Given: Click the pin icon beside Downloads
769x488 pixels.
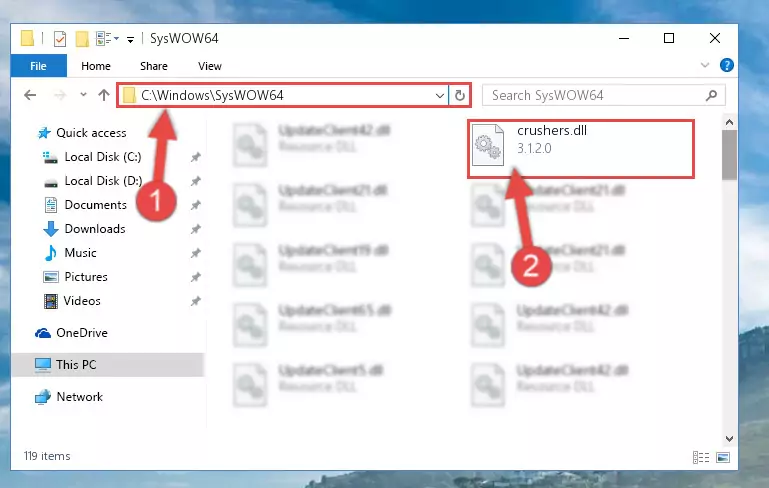Looking at the screenshot, I should 195,229.
